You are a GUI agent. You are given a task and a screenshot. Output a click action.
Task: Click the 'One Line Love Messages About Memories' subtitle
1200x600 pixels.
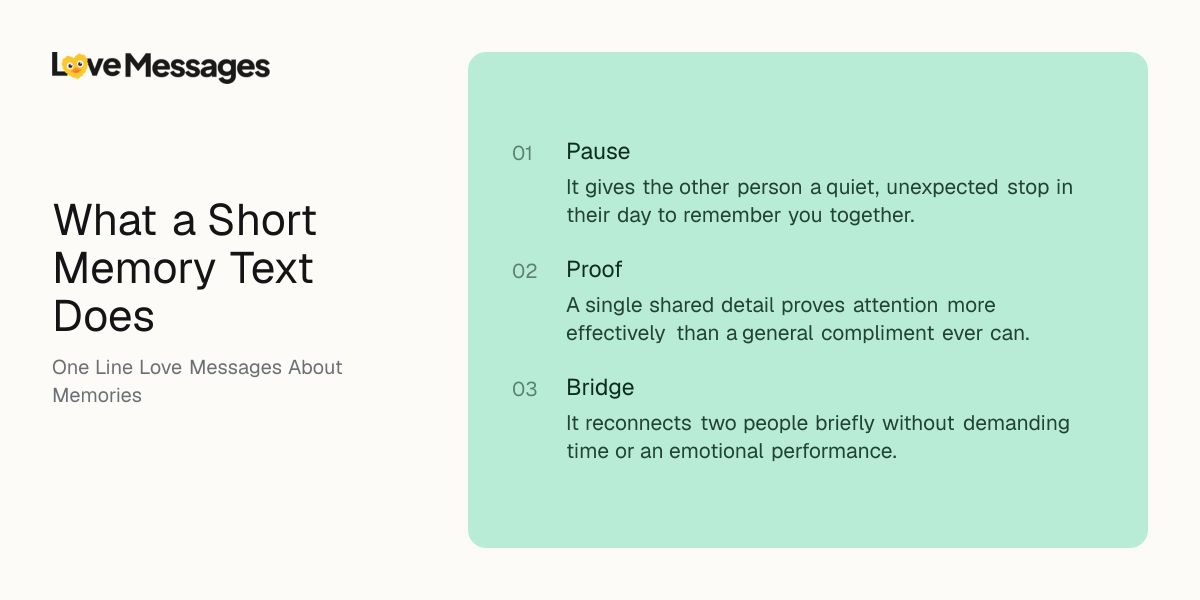coord(197,381)
